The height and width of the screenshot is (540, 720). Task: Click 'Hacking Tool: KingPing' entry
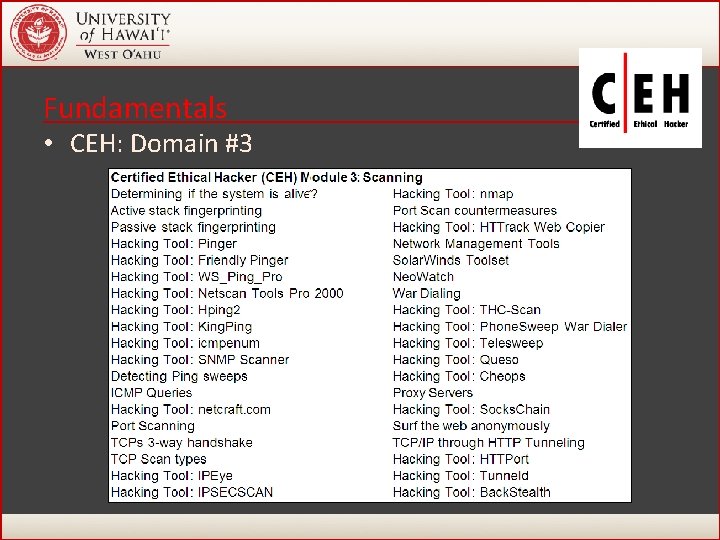(181, 326)
